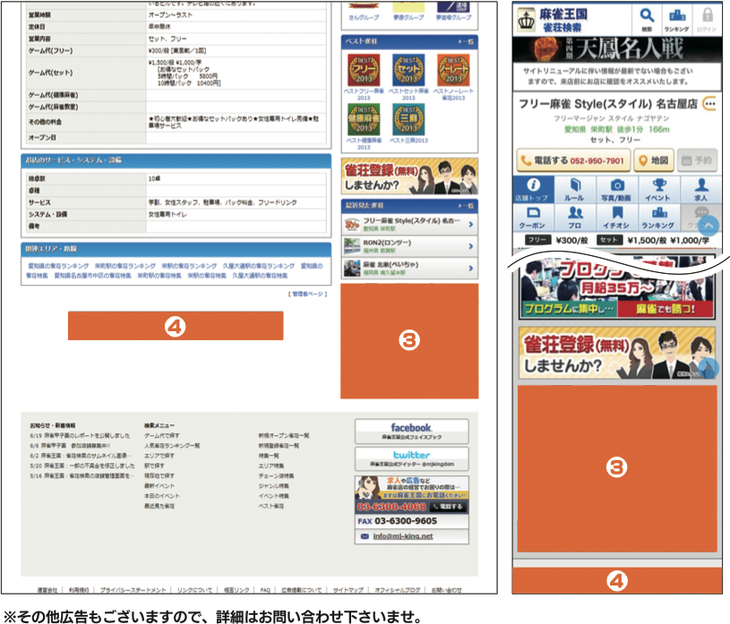
Task: Click the 電話する button beside 03-6300-4068
Action: (448, 507)
